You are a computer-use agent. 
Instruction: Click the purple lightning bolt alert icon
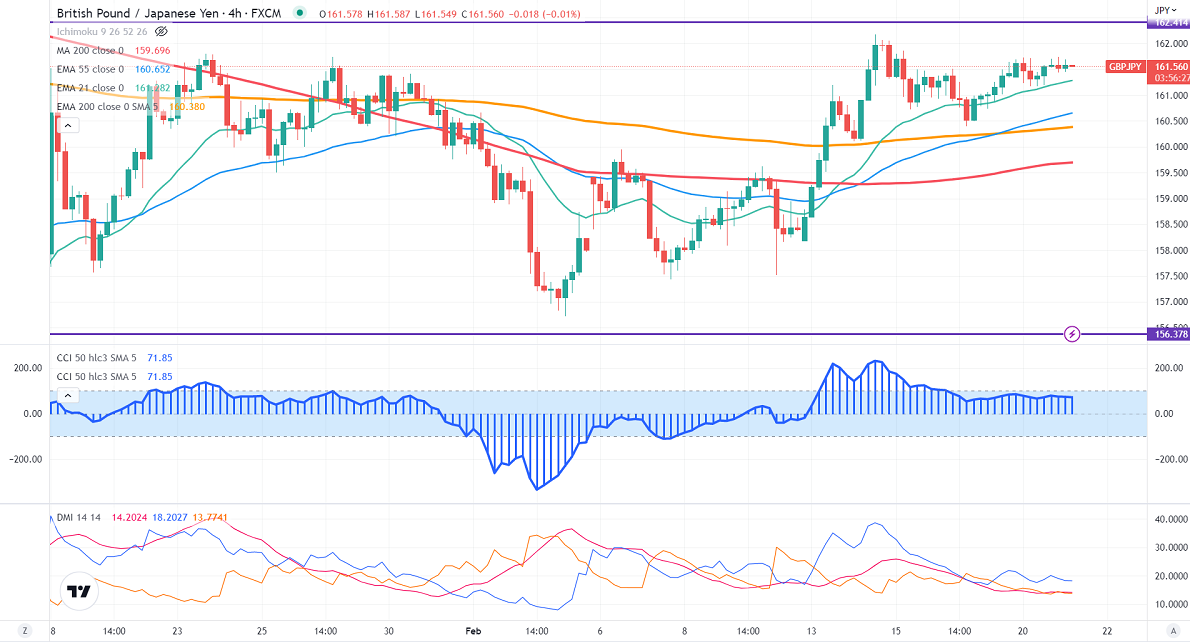(x=1072, y=333)
